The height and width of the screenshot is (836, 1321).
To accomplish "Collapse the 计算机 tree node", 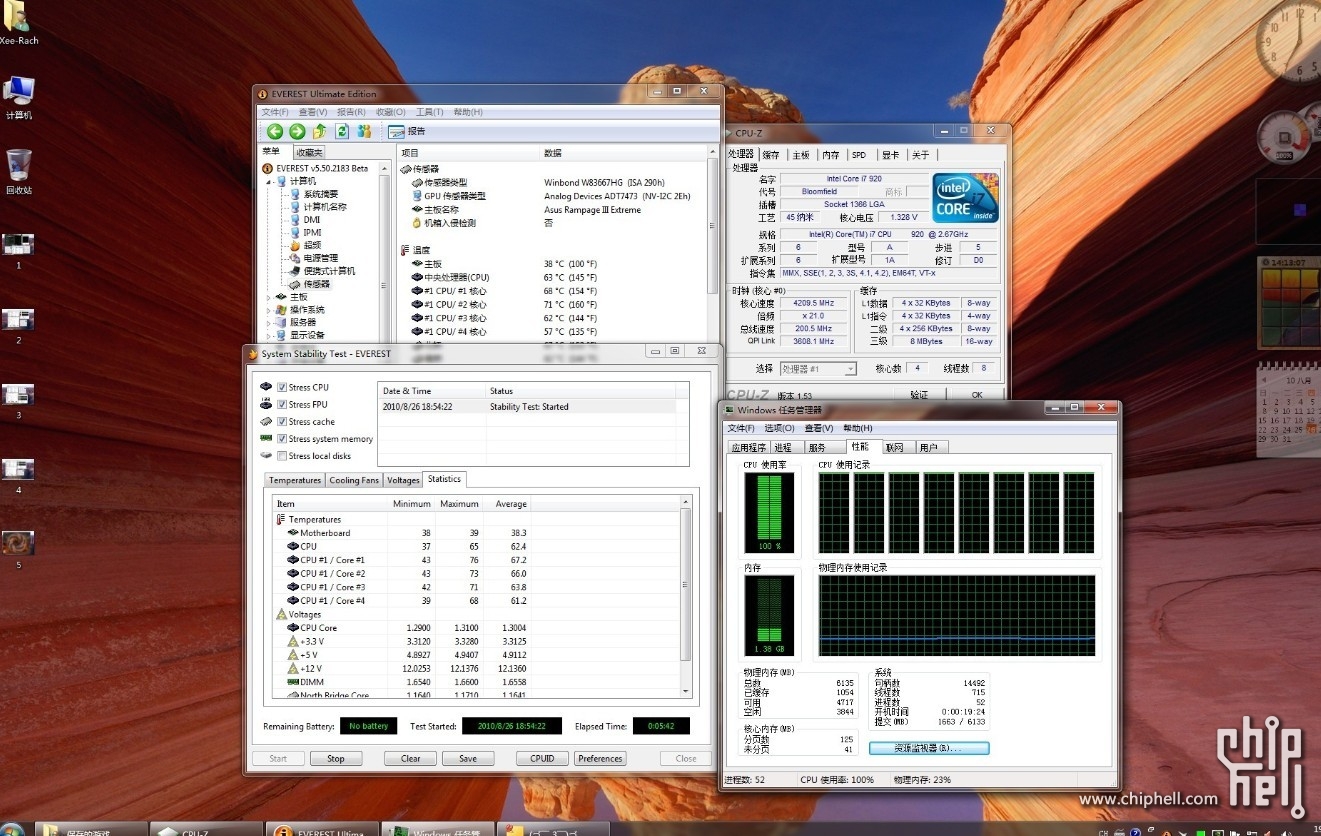I will [269, 181].
